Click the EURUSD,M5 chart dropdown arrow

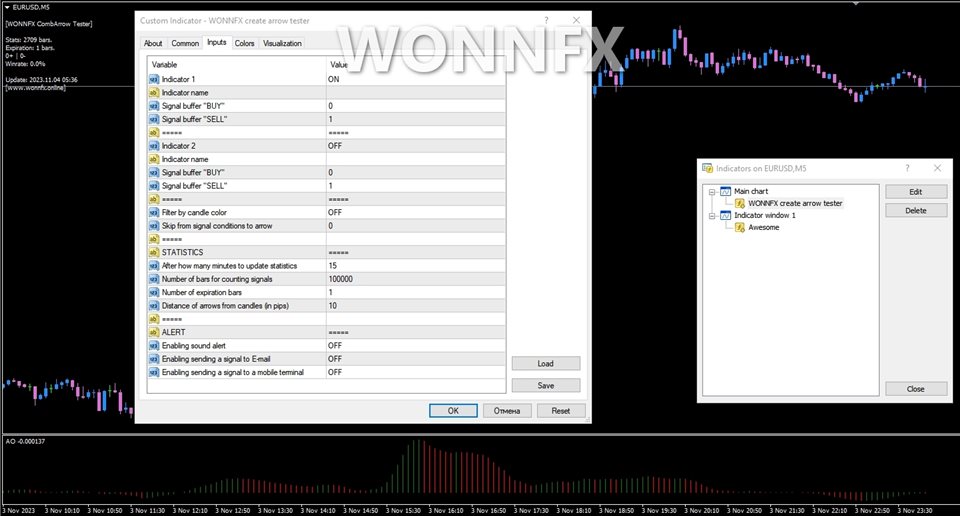click(7, 7)
